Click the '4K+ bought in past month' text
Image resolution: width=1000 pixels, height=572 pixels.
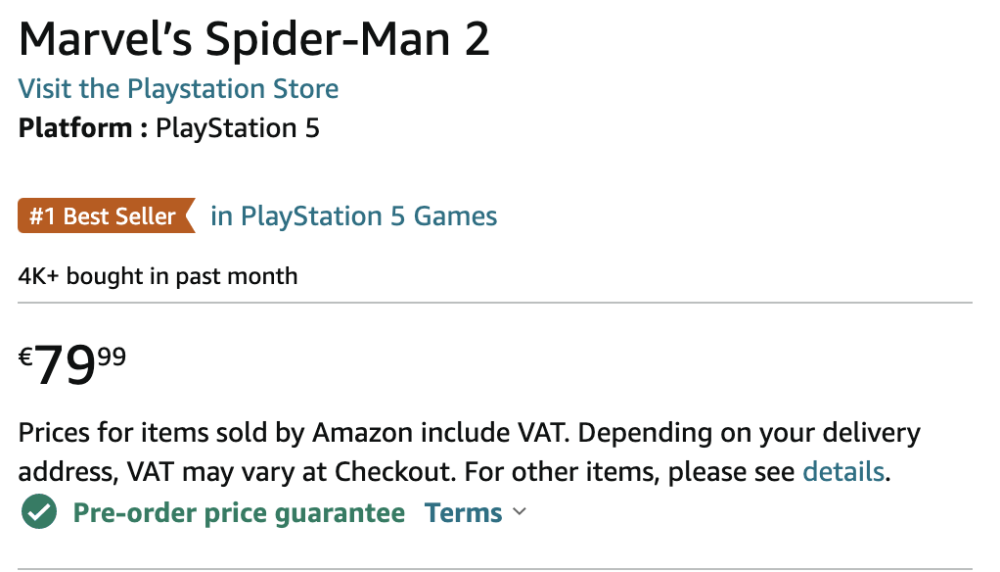158,276
